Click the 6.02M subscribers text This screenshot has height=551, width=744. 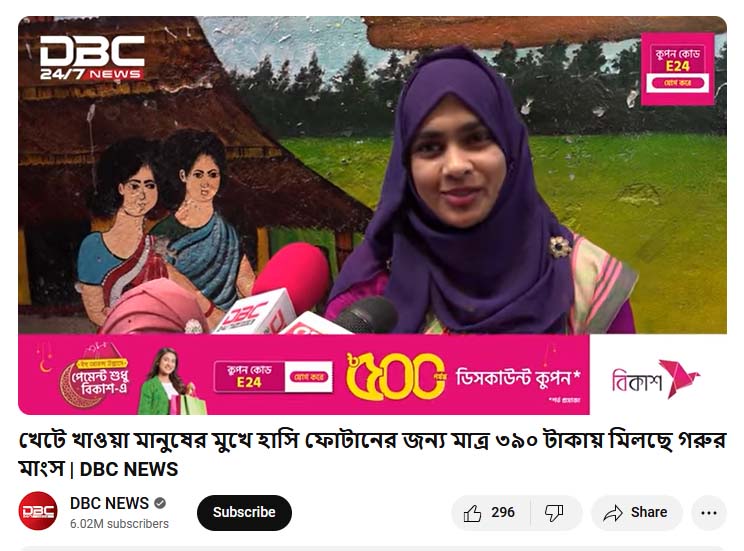(x=119, y=523)
